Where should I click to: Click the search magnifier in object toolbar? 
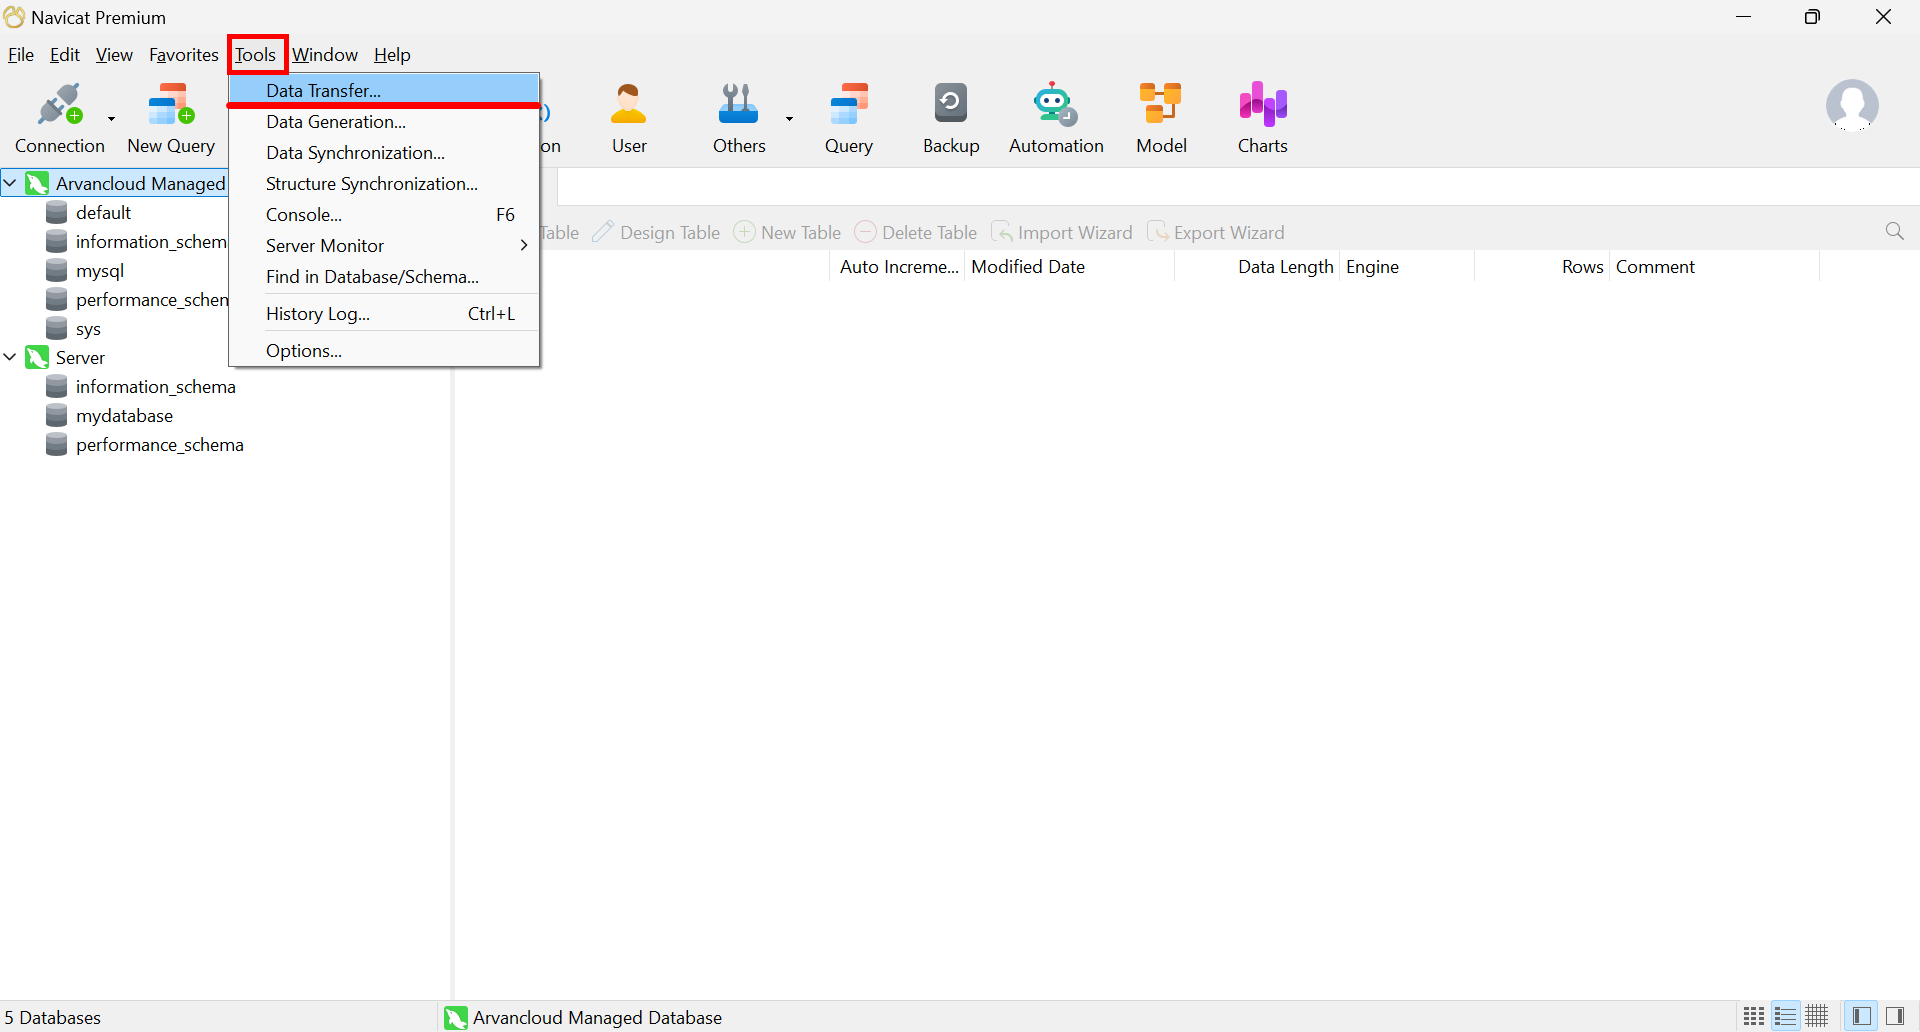[1894, 232]
